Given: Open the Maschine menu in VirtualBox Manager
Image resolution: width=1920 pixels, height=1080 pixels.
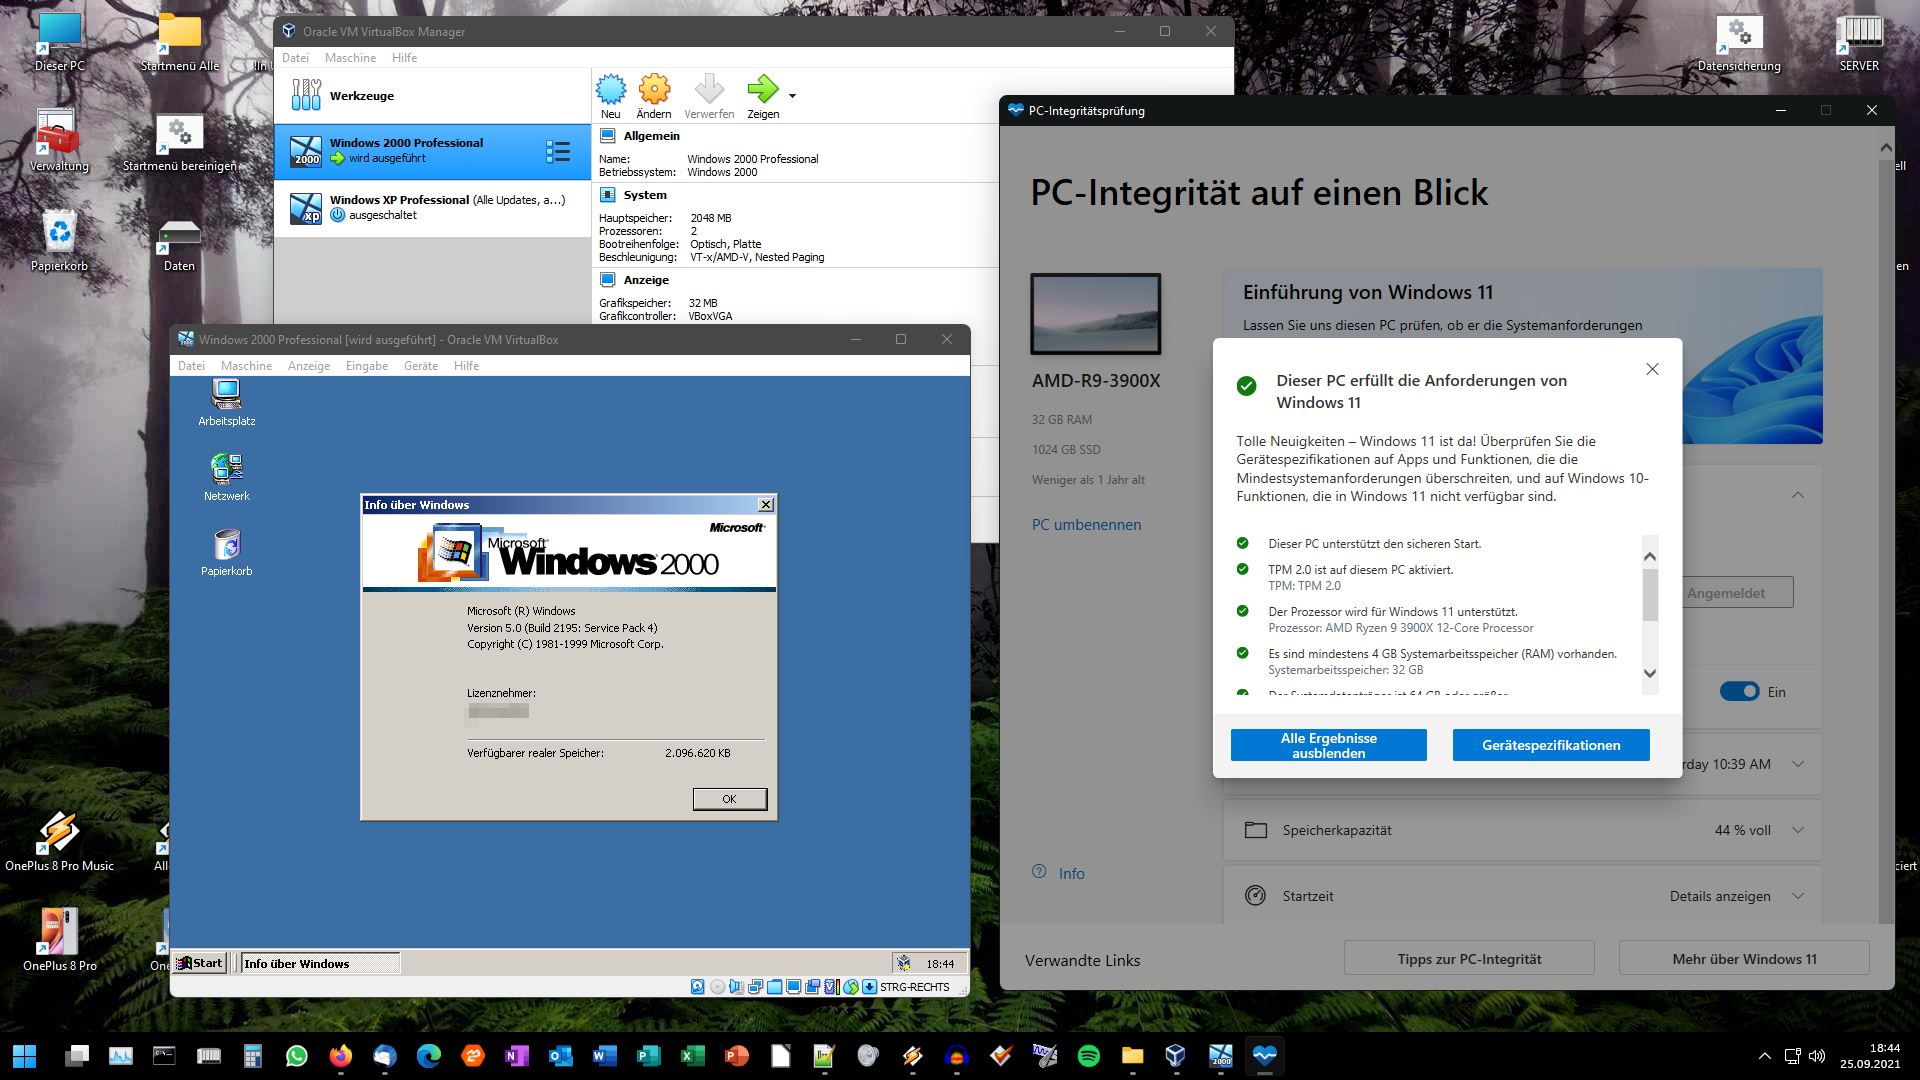Looking at the screenshot, I should click(x=350, y=58).
